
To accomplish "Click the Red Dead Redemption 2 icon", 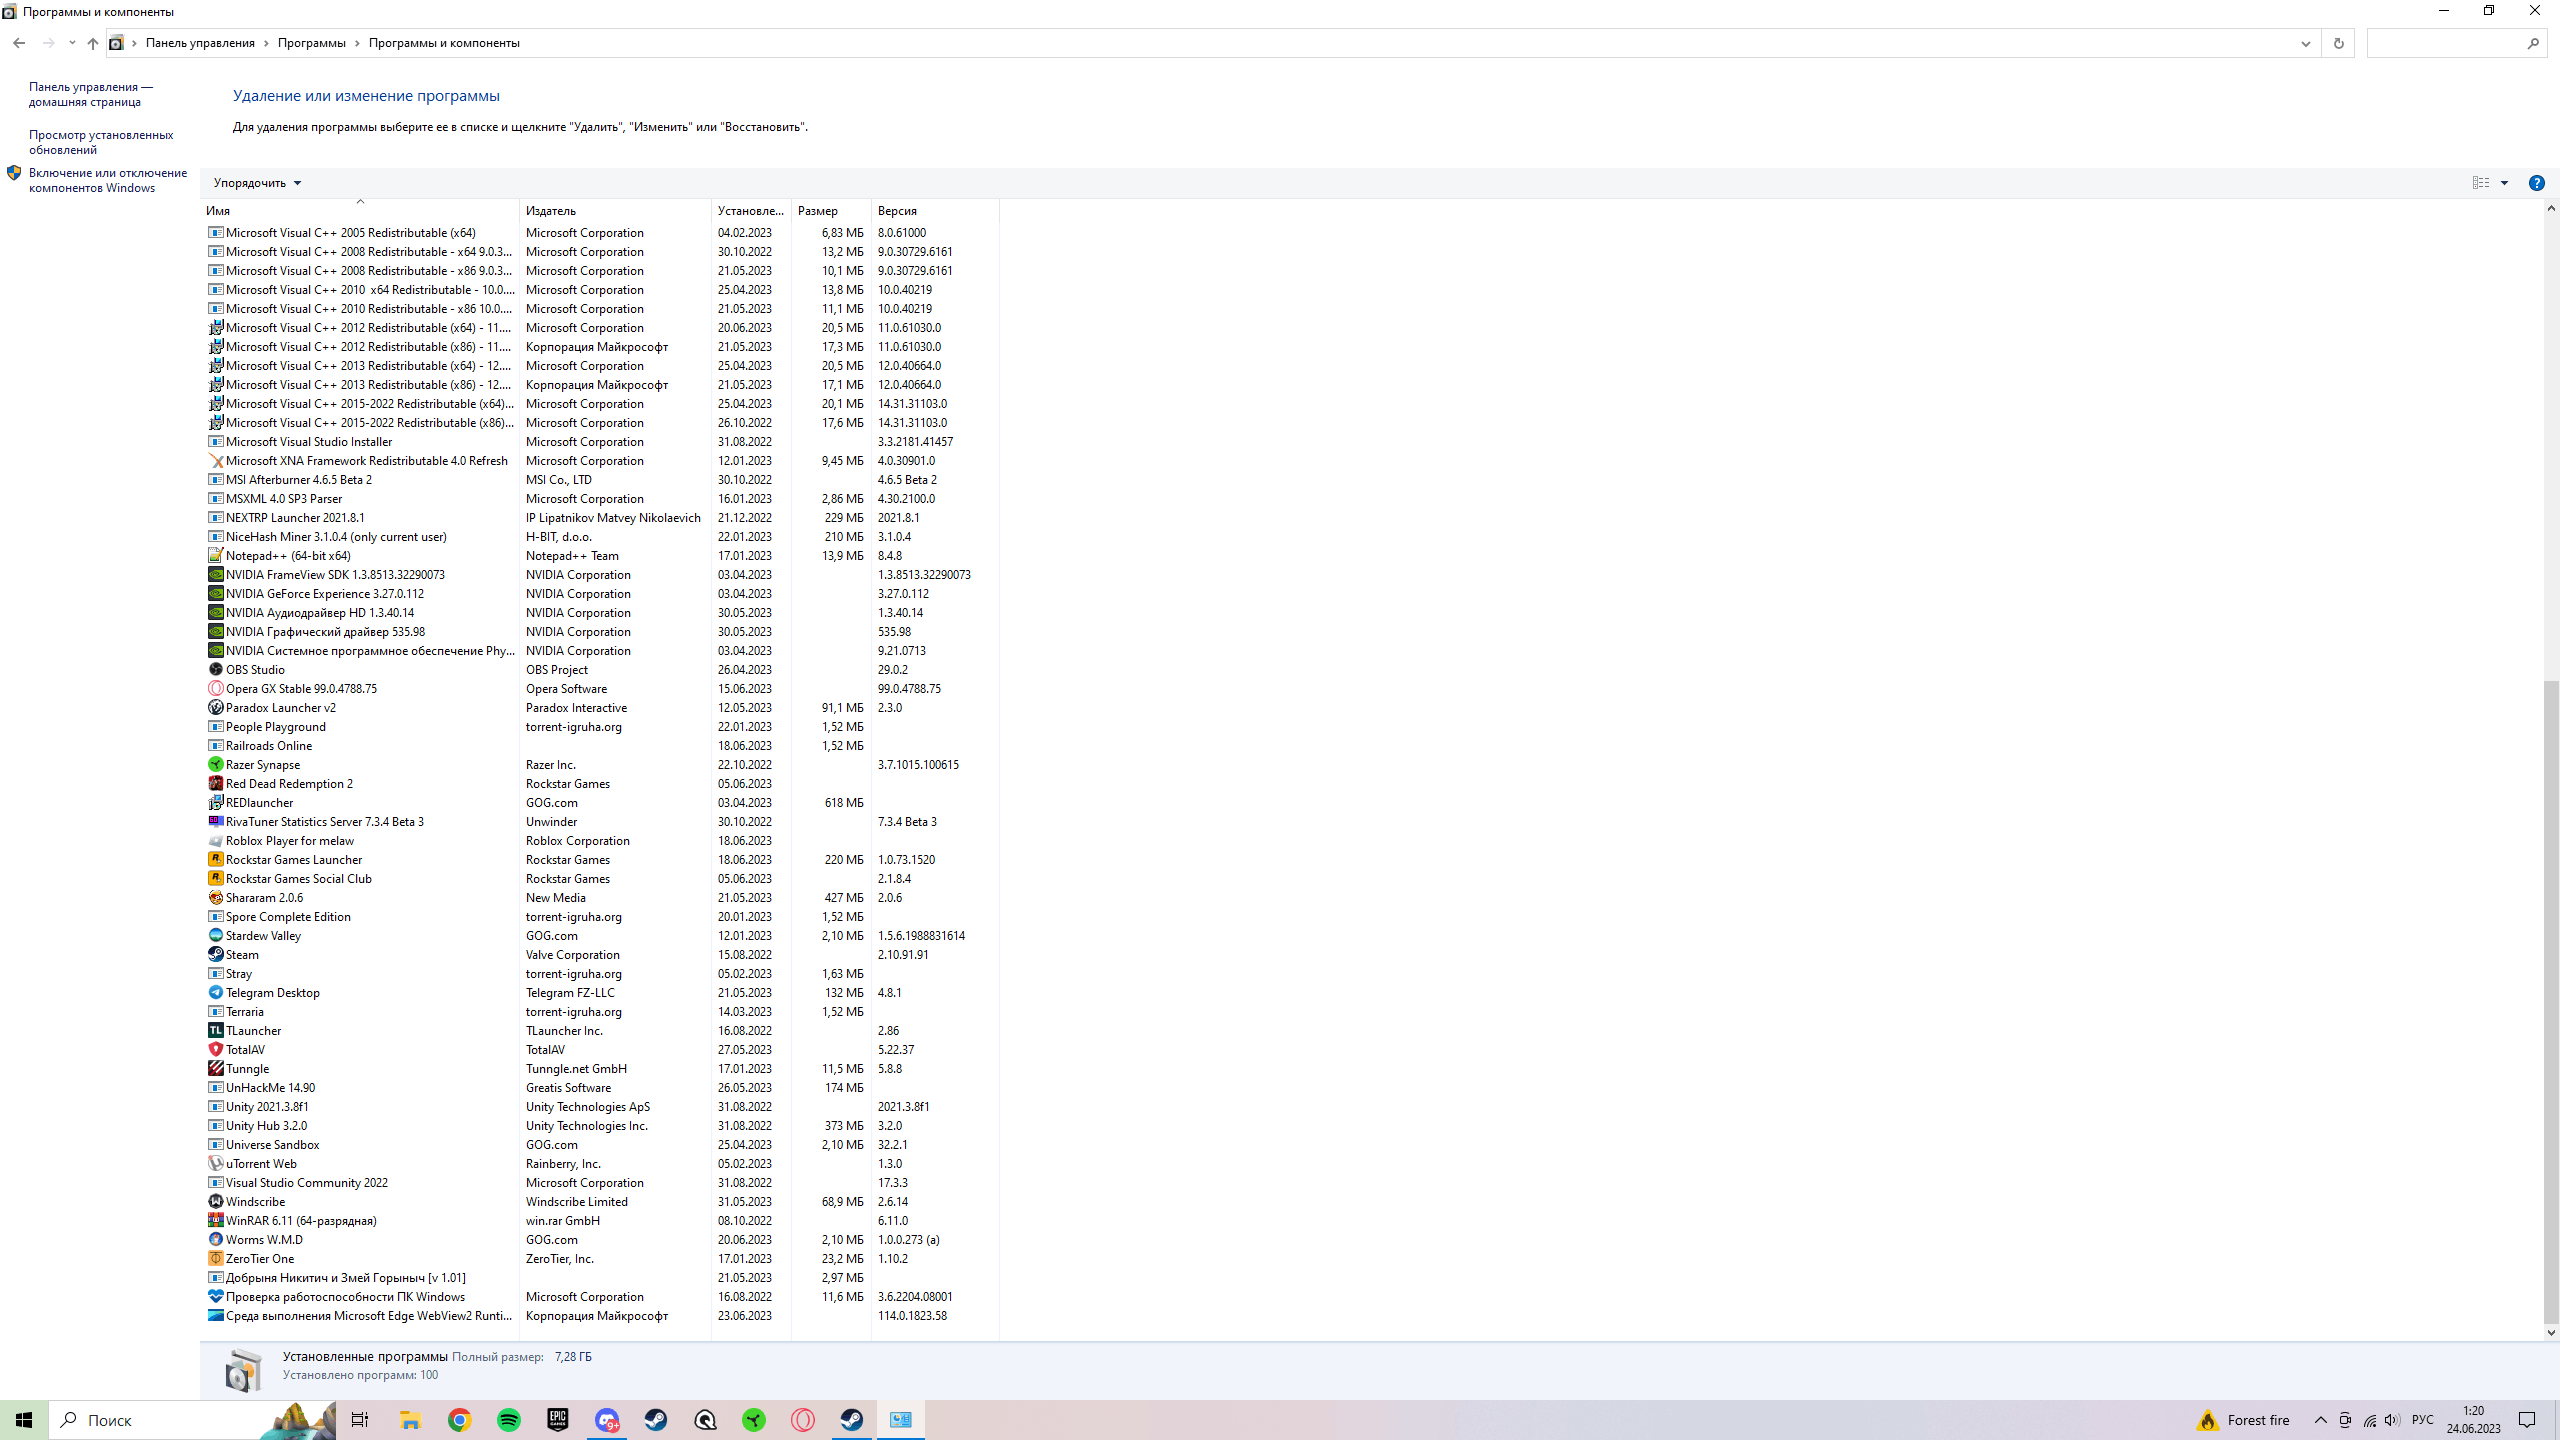I will coord(215,783).
